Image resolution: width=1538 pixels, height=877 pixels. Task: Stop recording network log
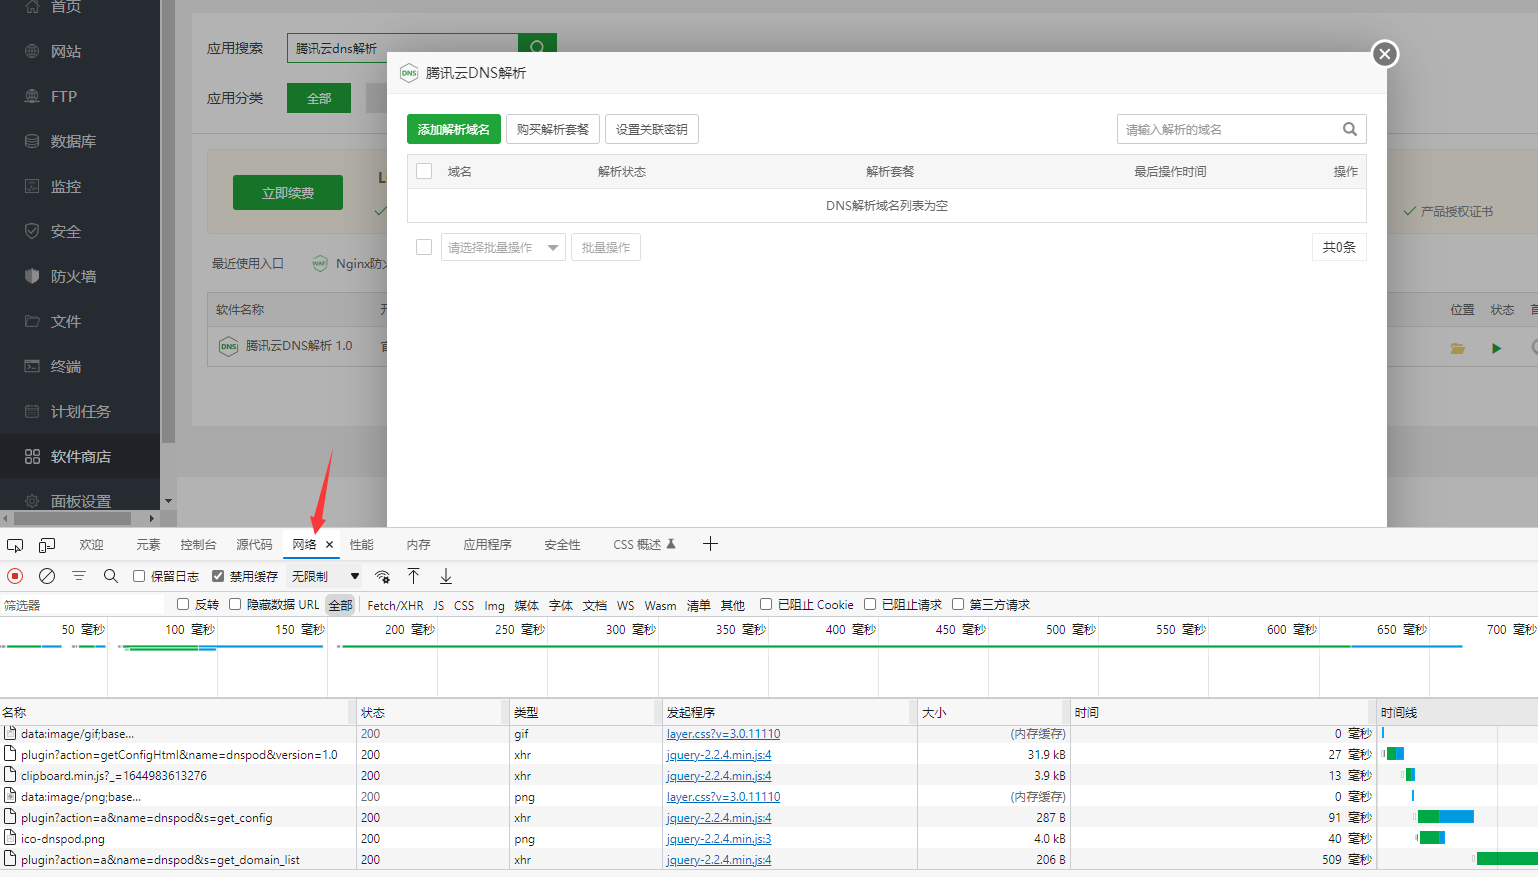click(15, 576)
